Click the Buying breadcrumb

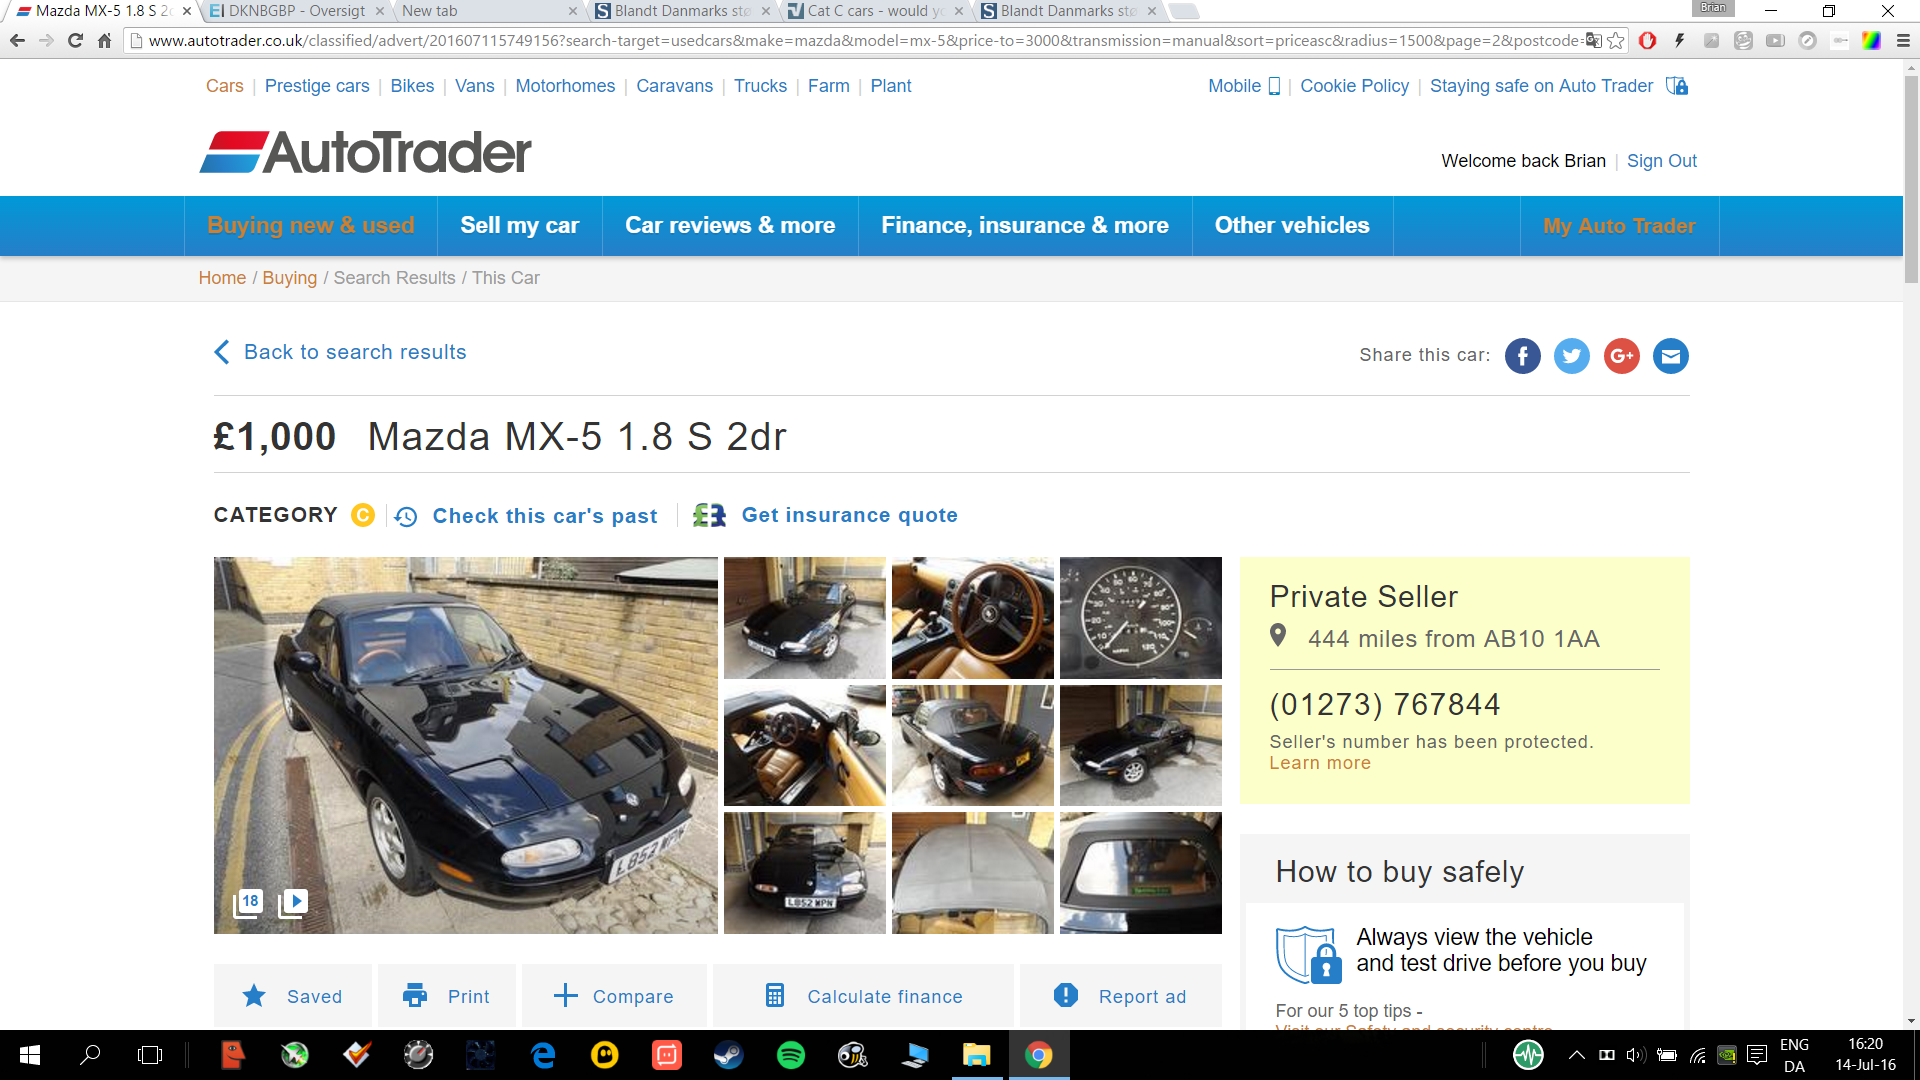pyautogui.click(x=289, y=278)
